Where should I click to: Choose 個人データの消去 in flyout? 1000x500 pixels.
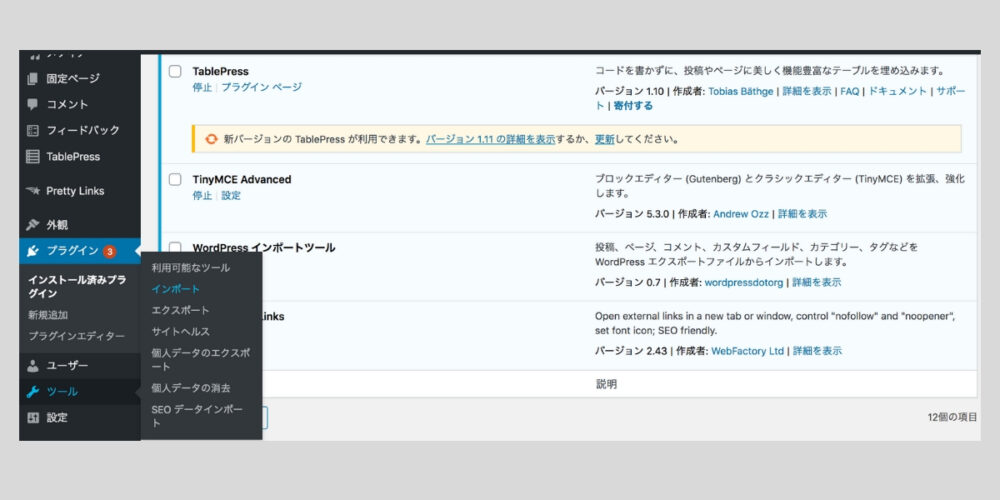pyautogui.click(x=191, y=388)
